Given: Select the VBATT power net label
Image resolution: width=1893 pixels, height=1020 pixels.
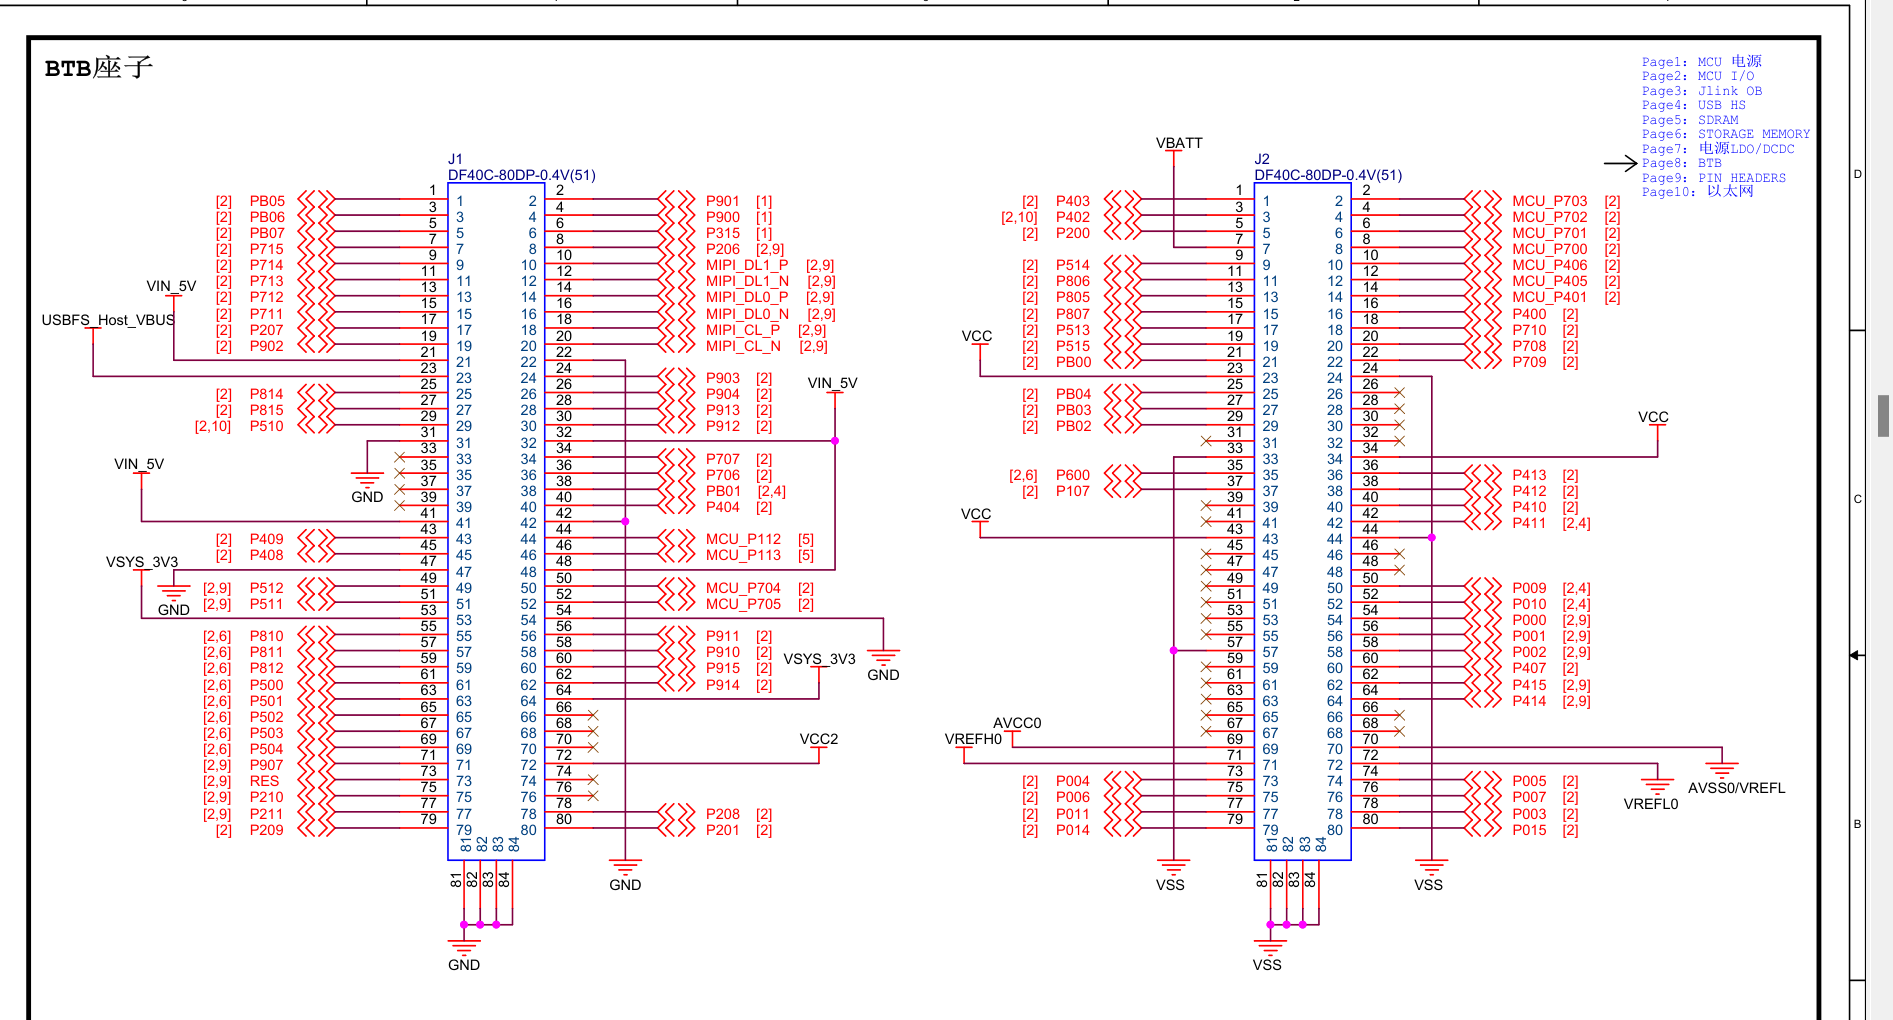Looking at the screenshot, I should coord(1179,143).
